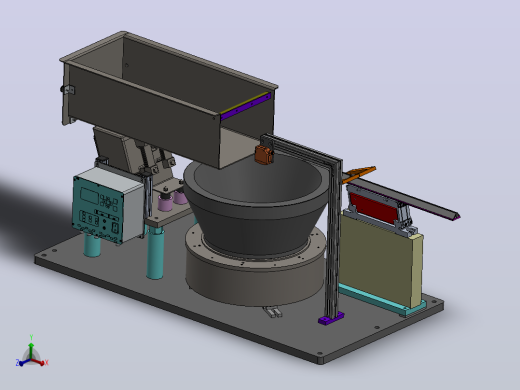Select the teal support leg under the pink mounts
Viewport: 520px width, 390px height.
[155, 253]
